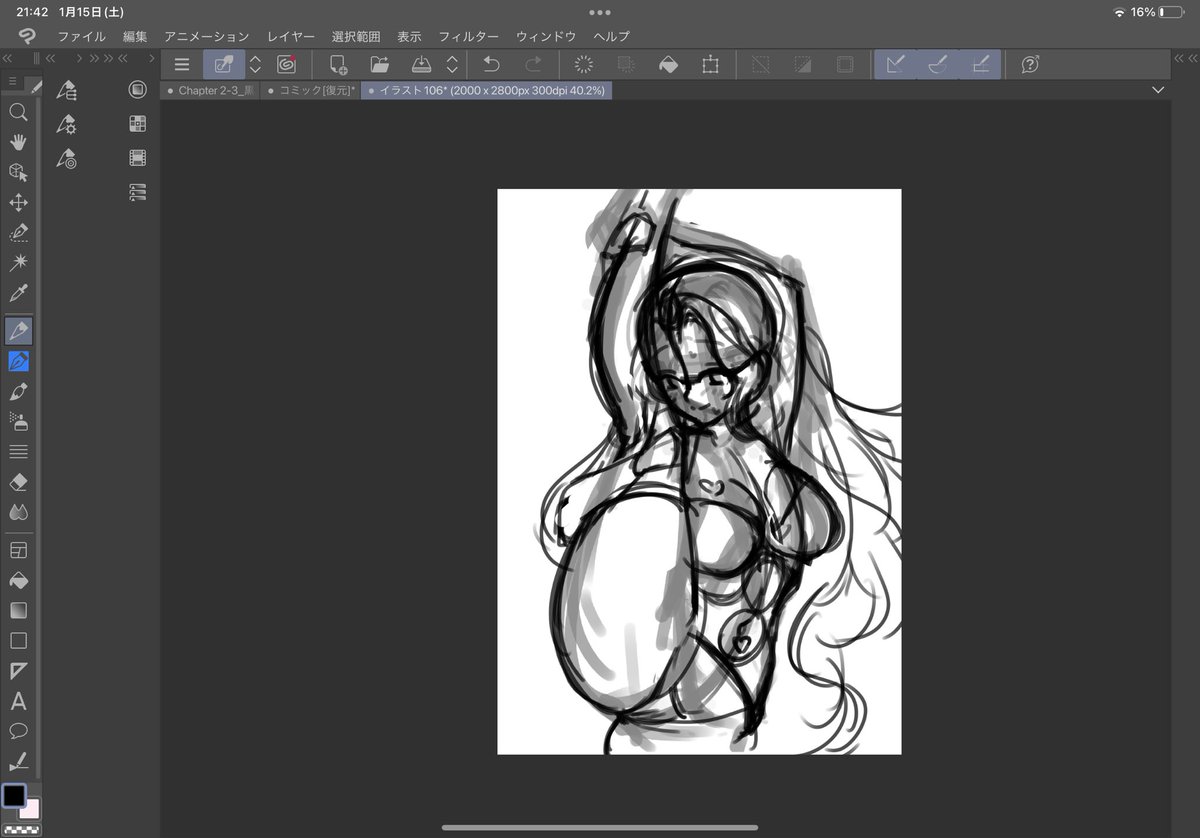Viewport: 1200px width, 838px height.
Task: Open the レイヤー menu
Action: tap(291, 36)
